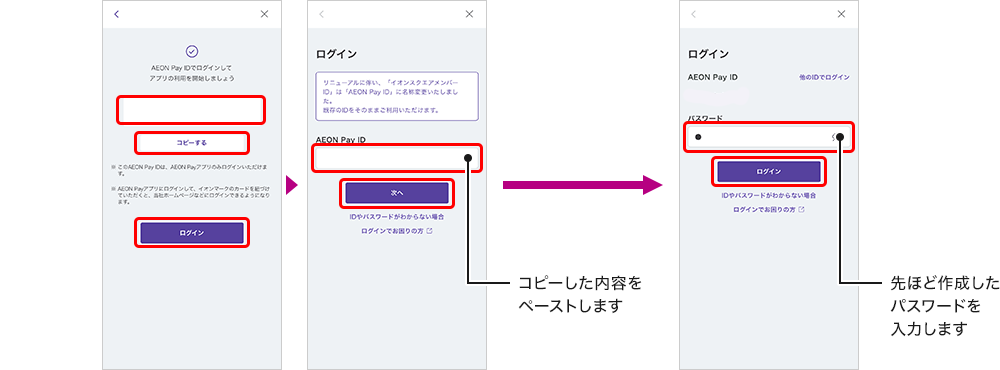The image size is (1000, 370).
Task: Close the third password screen
Action: coord(841,14)
